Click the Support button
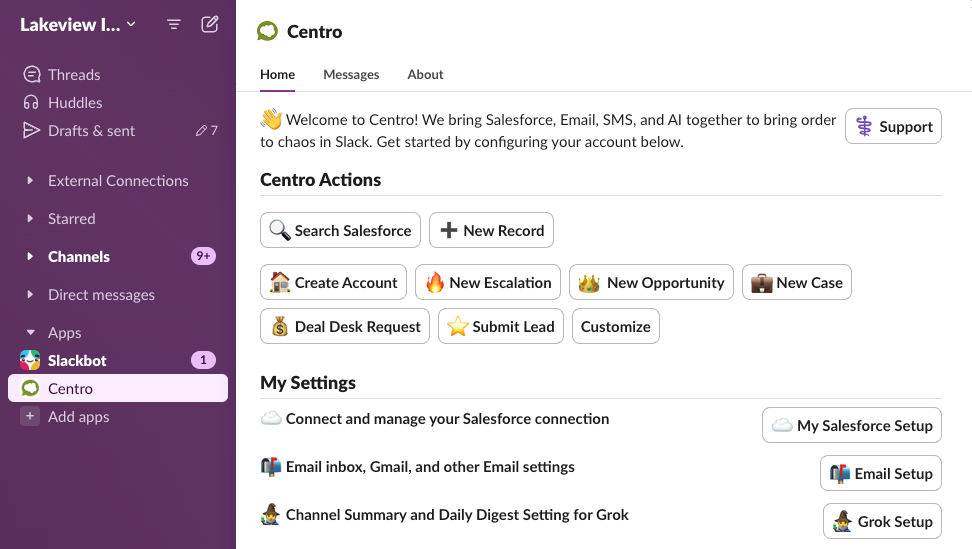This screenshot has height=549, width=972. tap(893, 126)
